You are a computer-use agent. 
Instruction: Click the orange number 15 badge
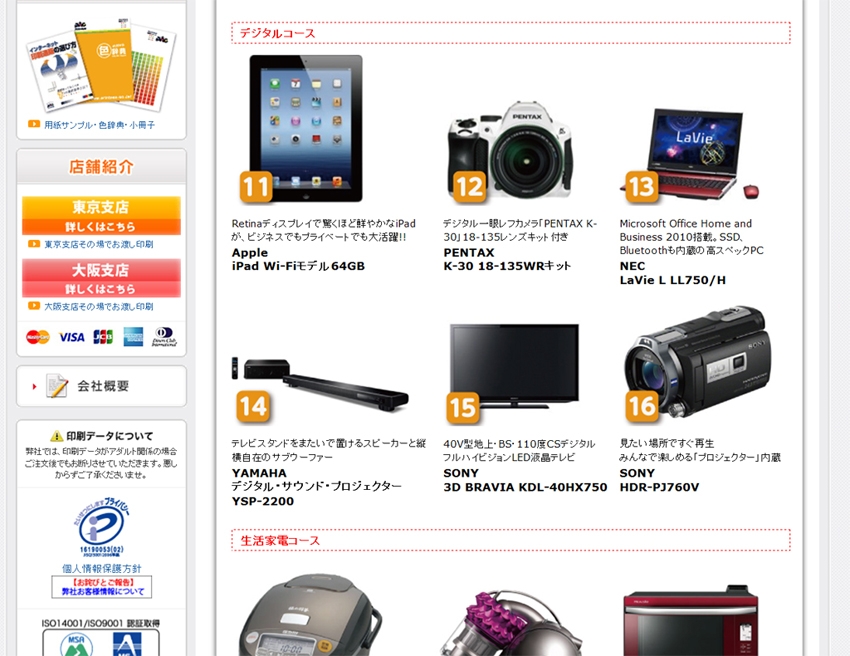(x=463, y=408)
